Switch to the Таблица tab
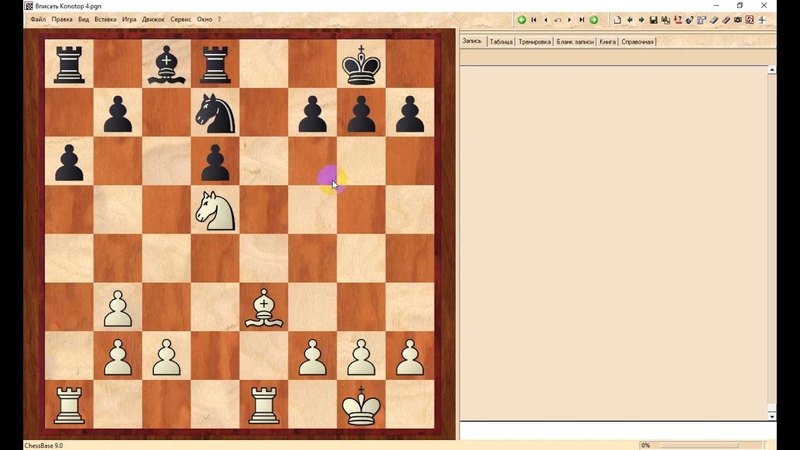The width and height of the screenshot is (800, 450). 501,42
